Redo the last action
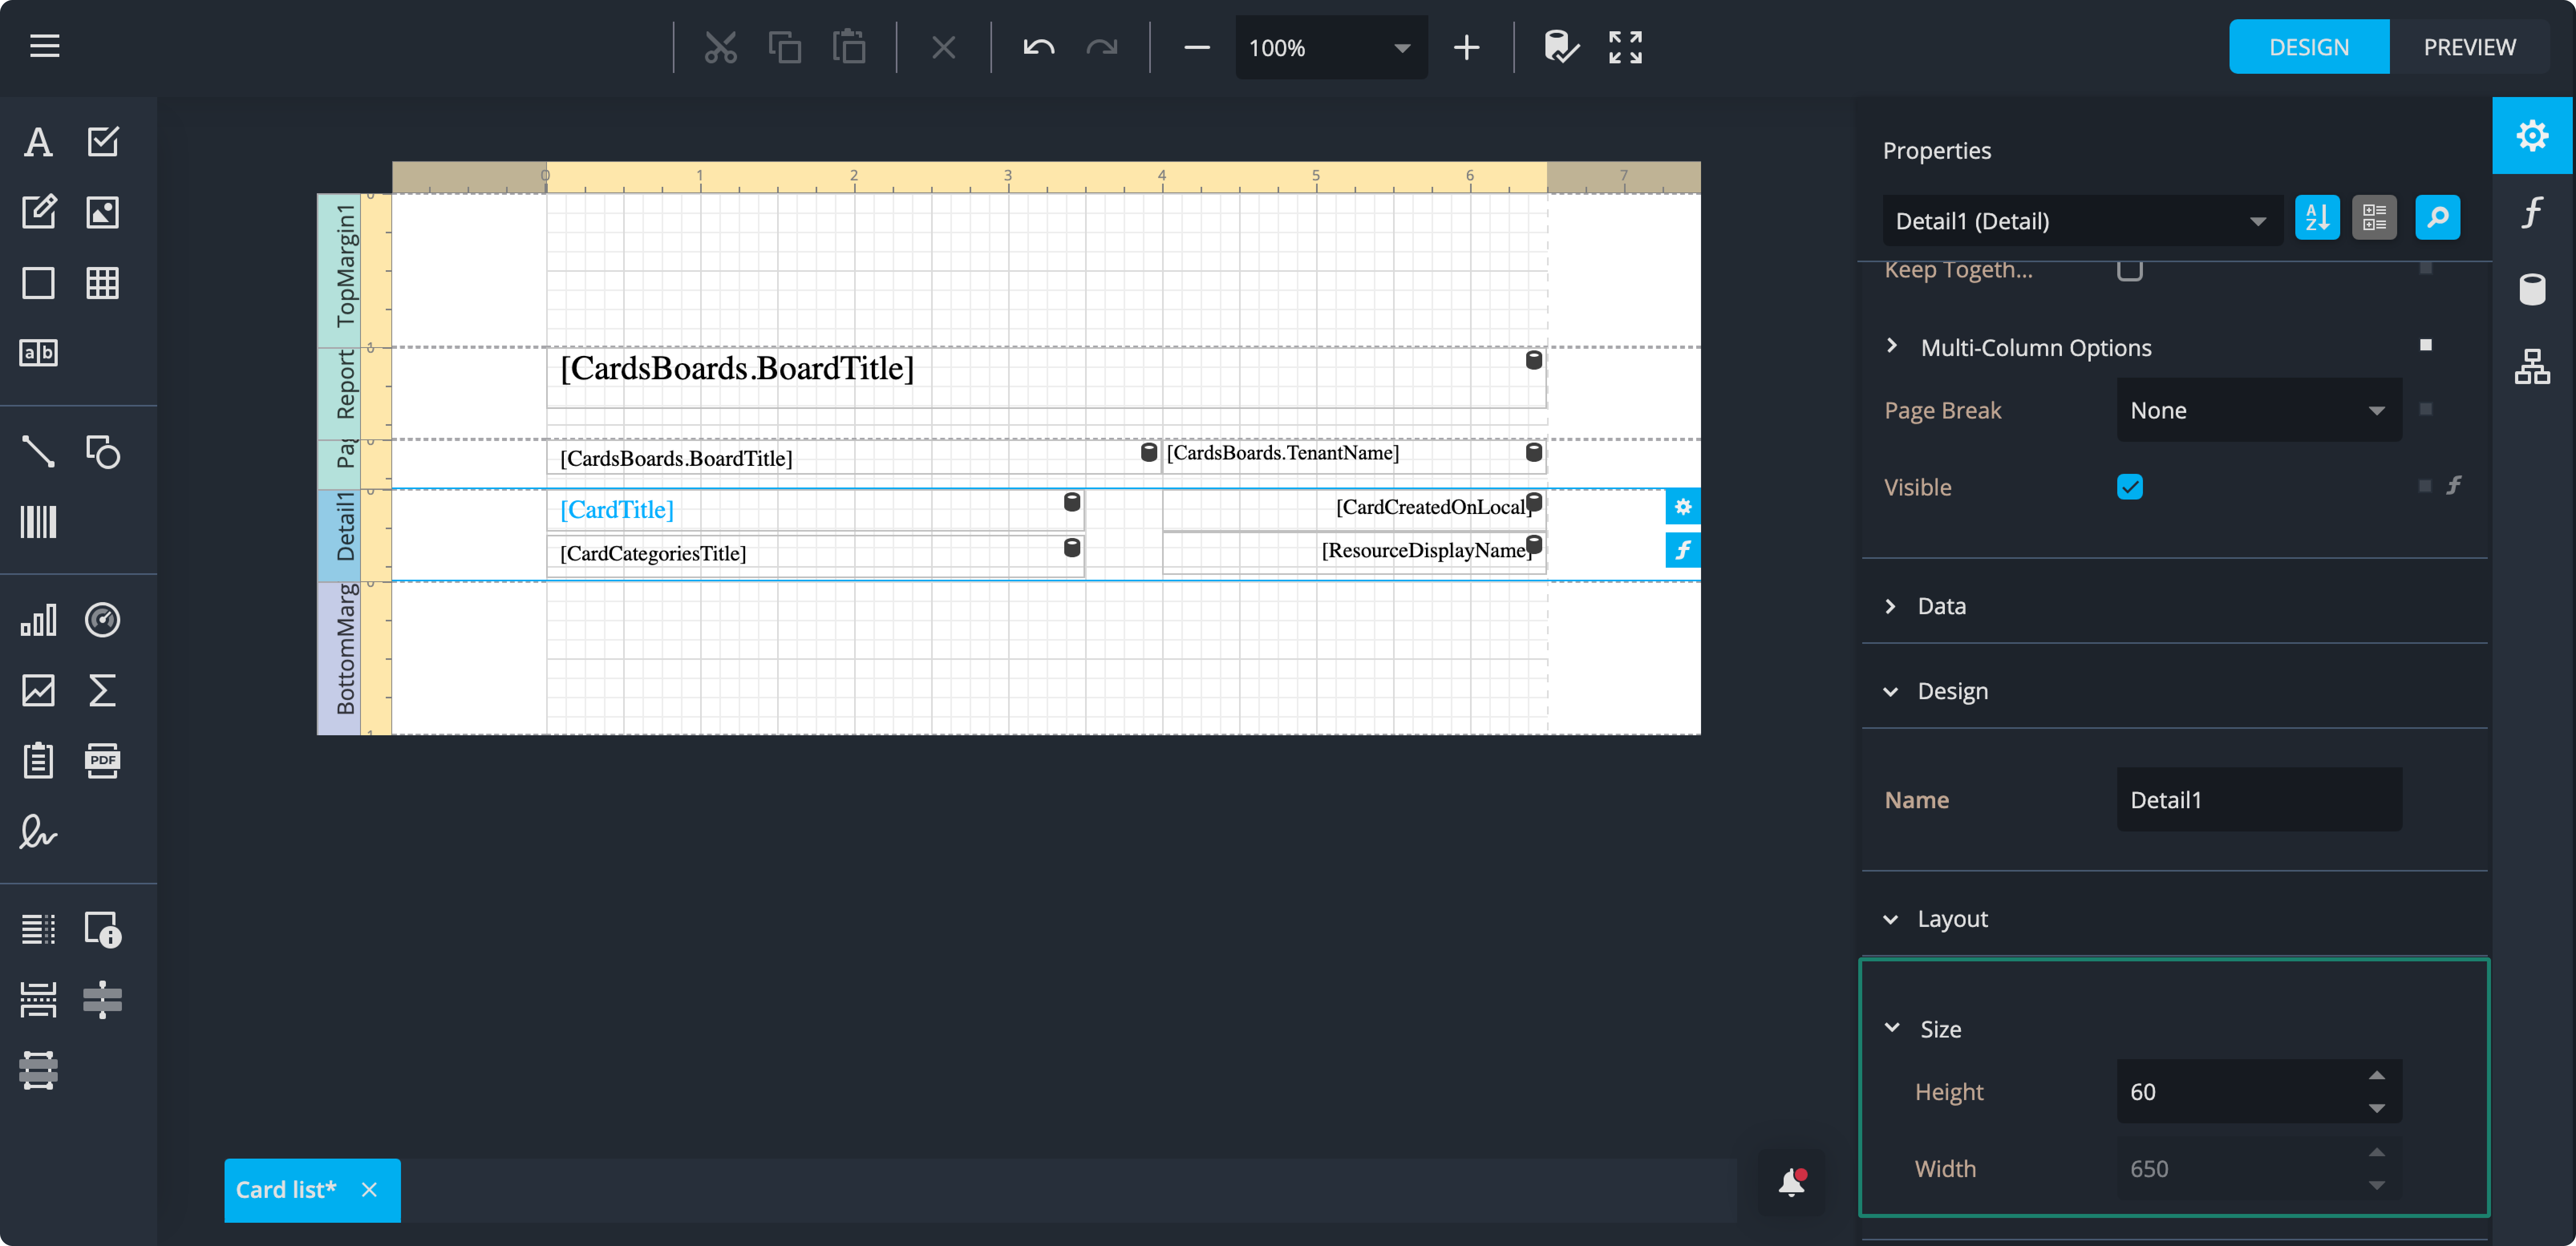 click(1102, 47)
